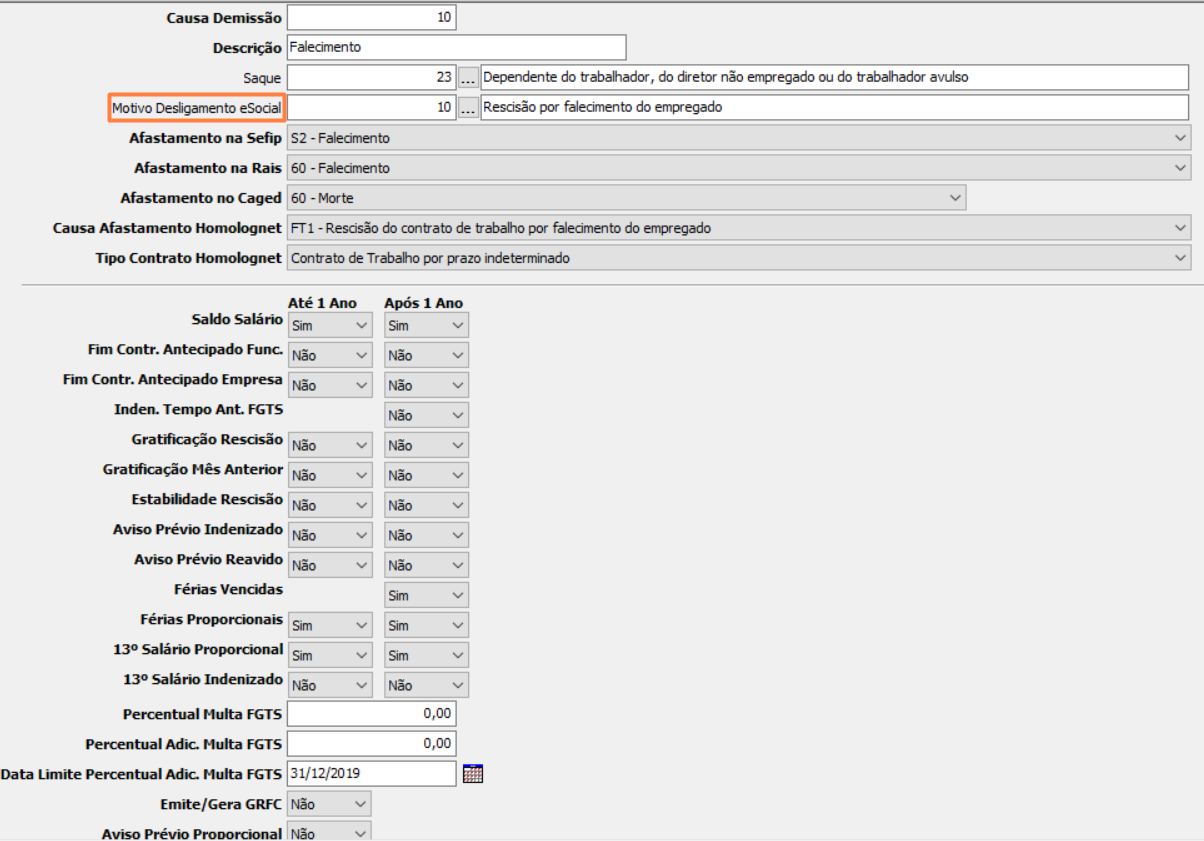Open Causa Afastamento Homolognet dropdown
1204x841 pixels.
pyautogui.click(x=739, y=228)
